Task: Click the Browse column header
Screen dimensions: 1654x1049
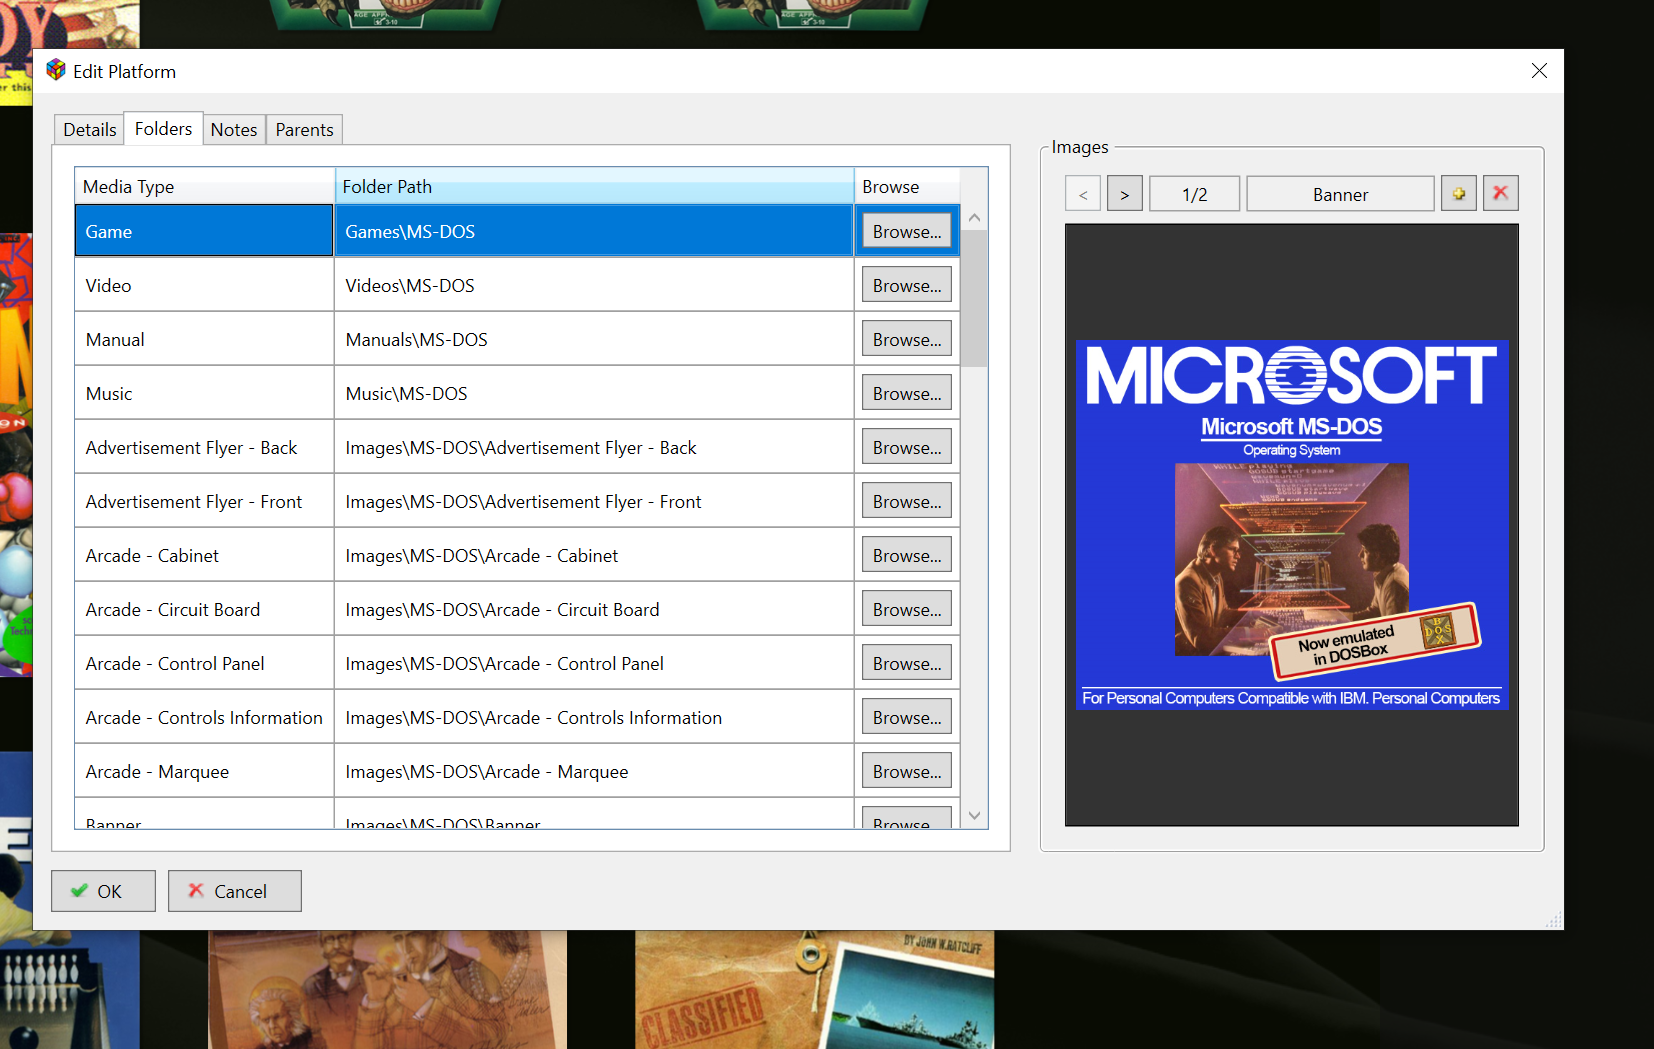Action: (x=907, y=187)
